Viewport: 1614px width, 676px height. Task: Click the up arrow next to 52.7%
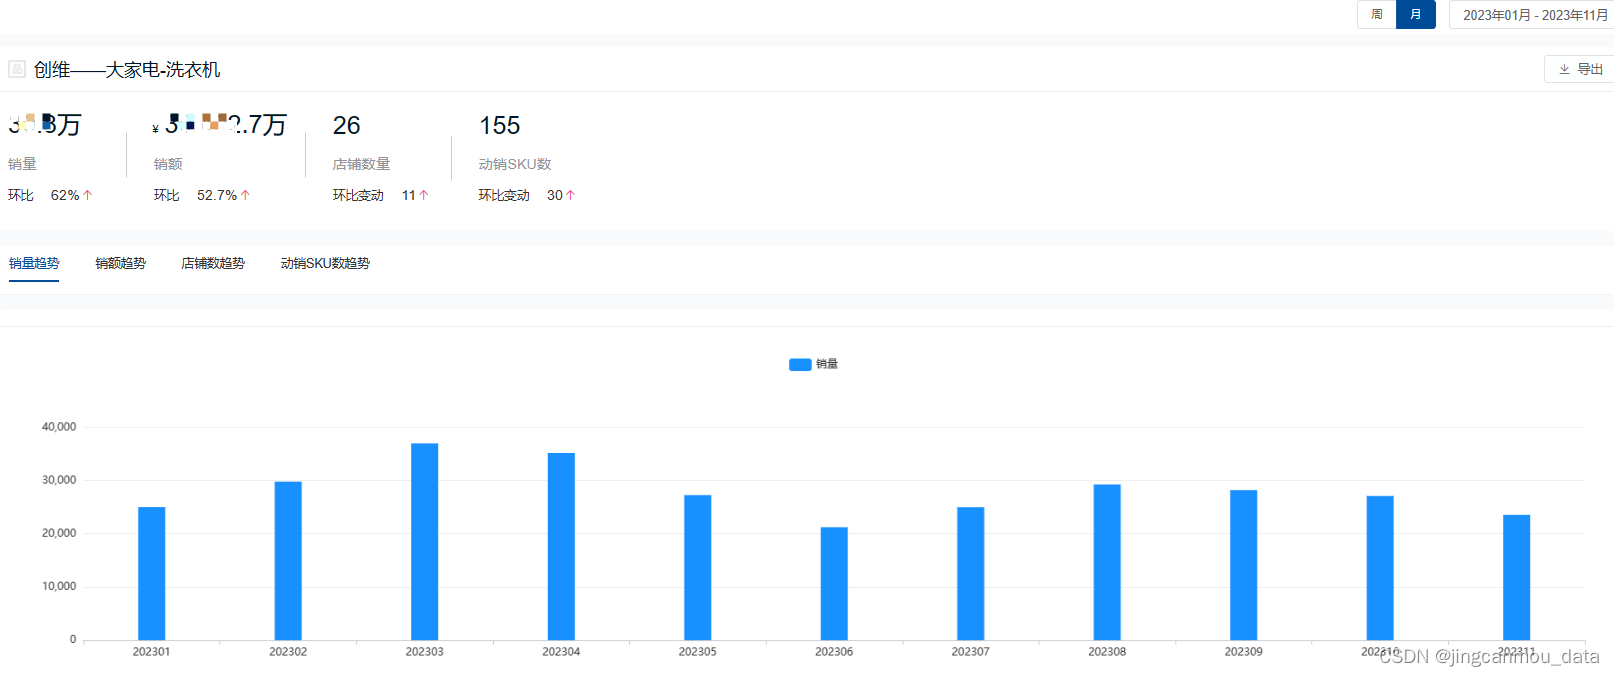tap(246, 195)
